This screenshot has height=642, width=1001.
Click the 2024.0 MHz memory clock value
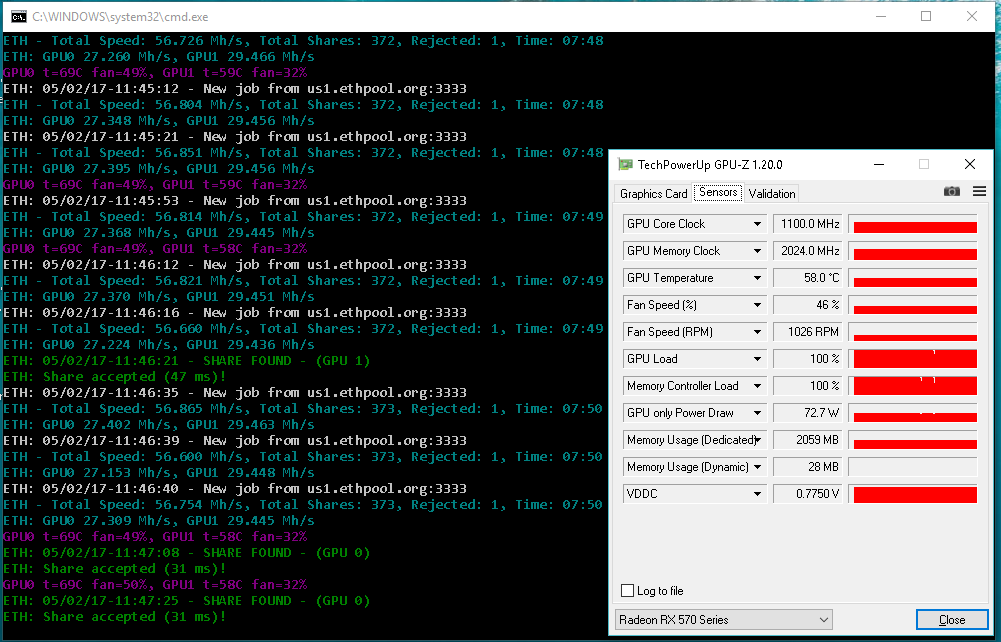pyautogui.click(x=808, y=251)
